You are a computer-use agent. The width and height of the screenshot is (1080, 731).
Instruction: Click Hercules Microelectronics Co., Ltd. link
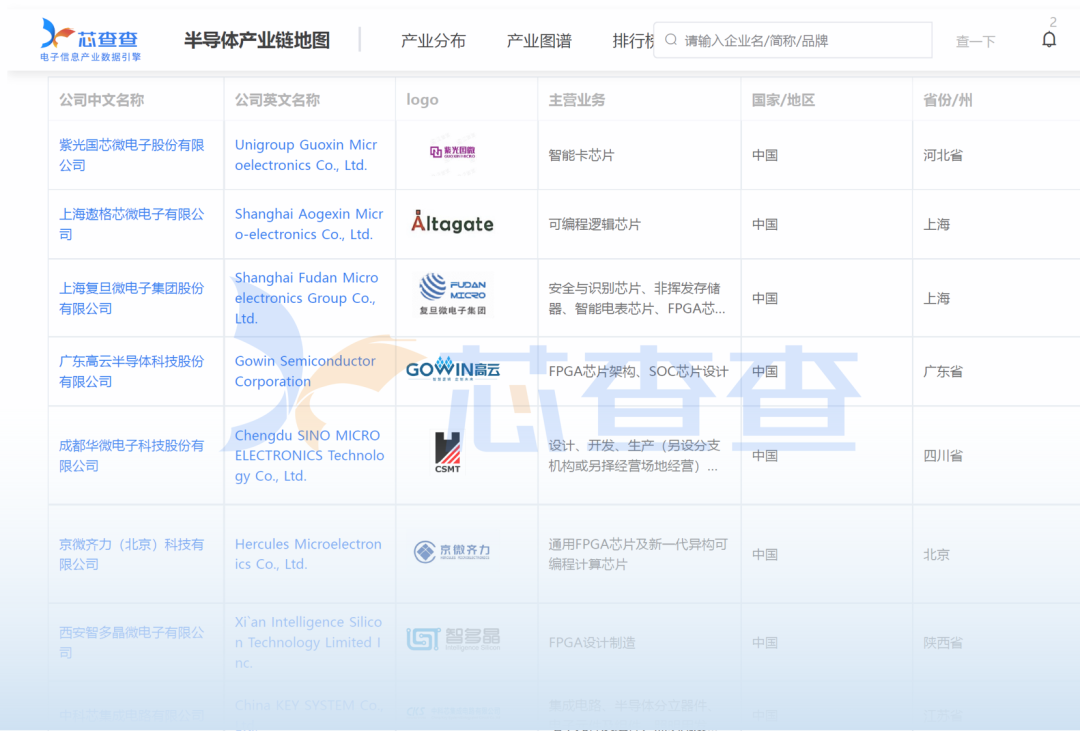point(308,554)
